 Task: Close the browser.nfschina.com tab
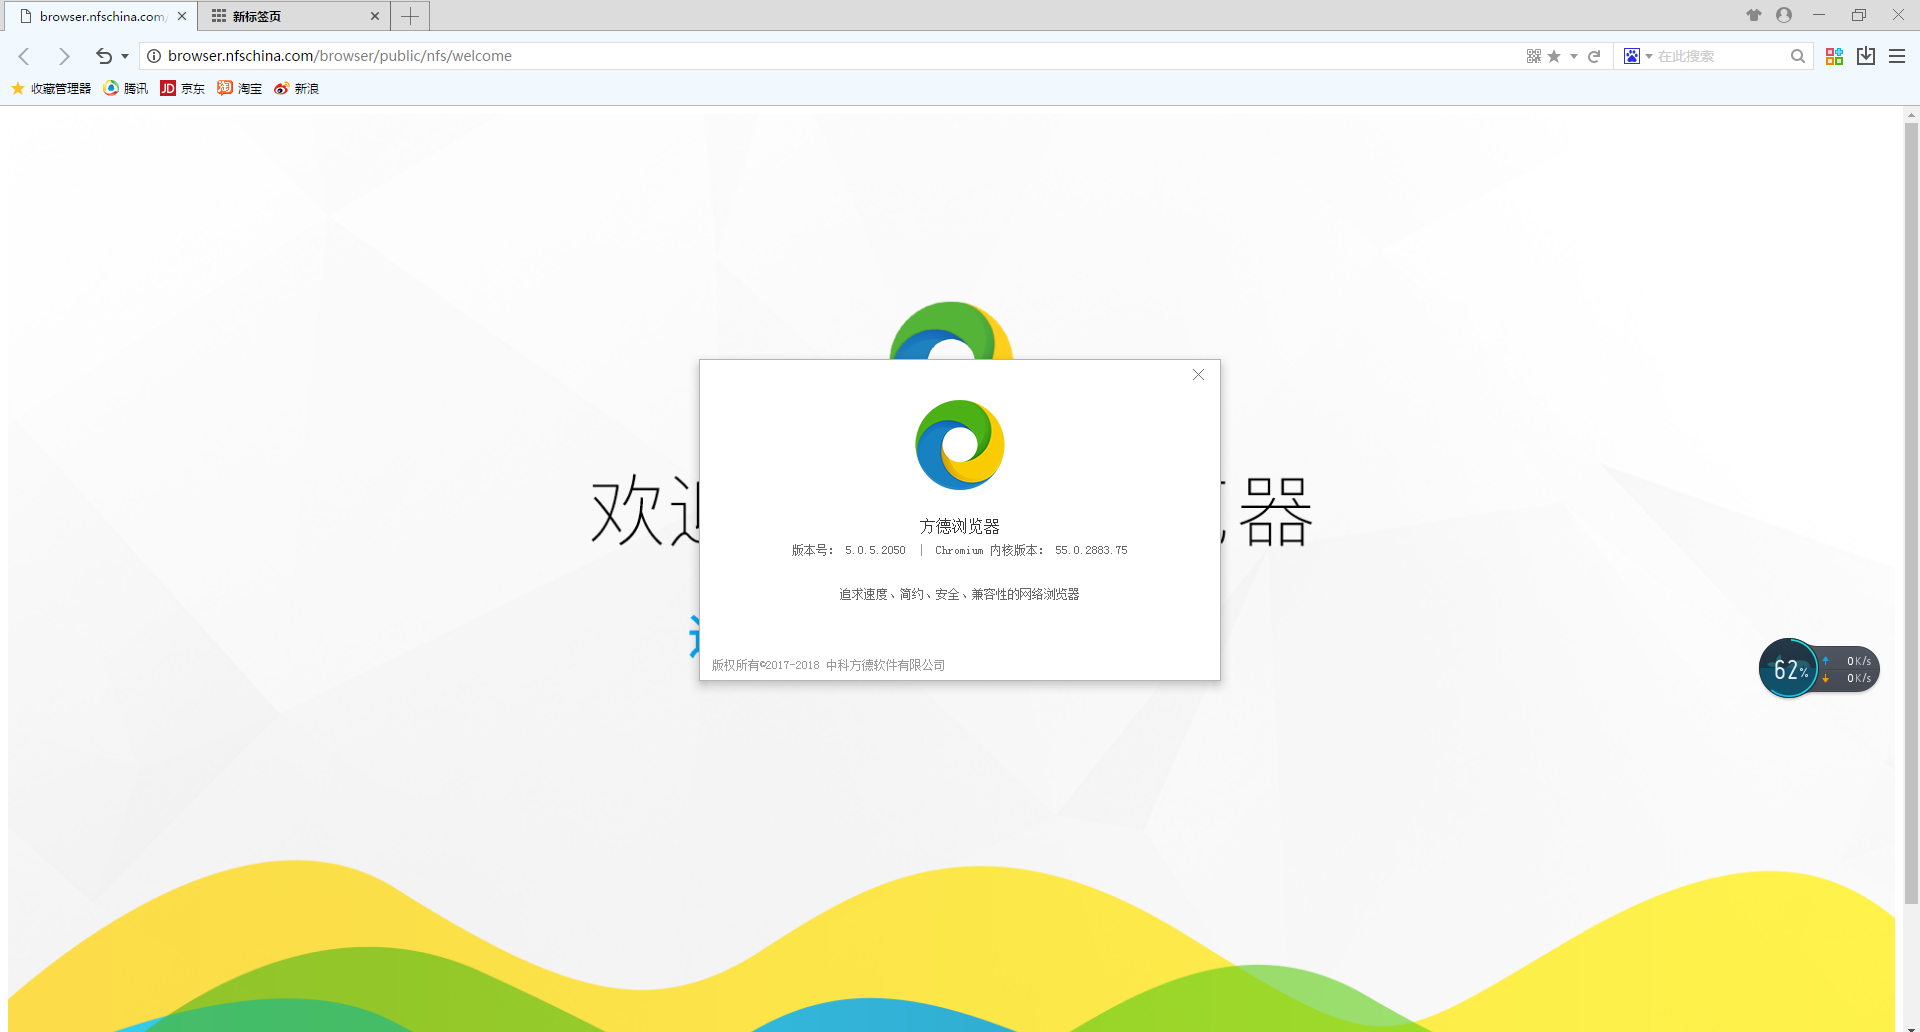click(182, 16)
